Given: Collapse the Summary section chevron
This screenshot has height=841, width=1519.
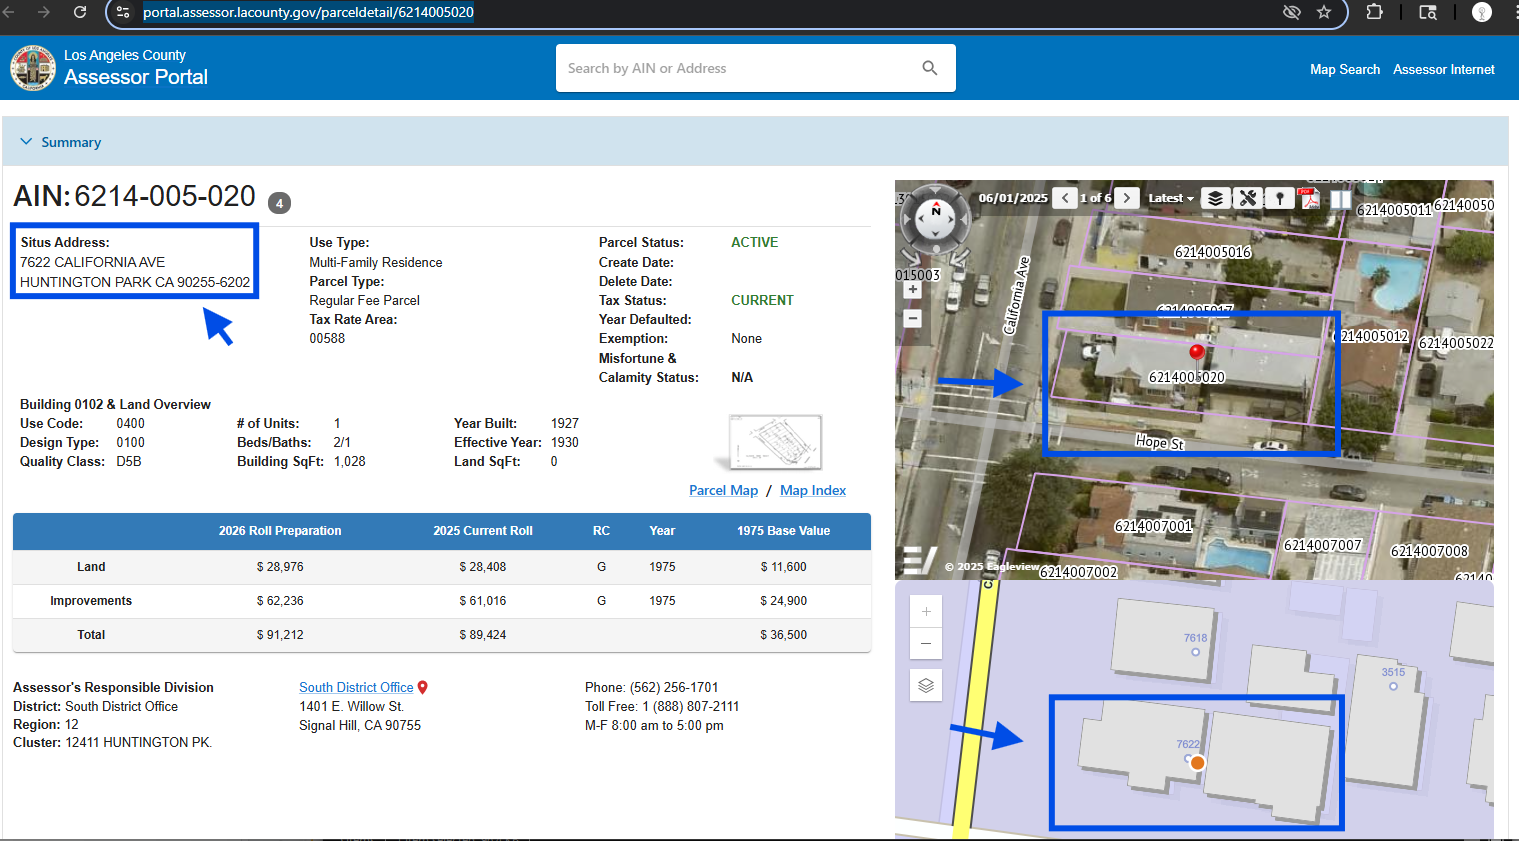Looking at the screenshot, I should [x=27, y=142].
